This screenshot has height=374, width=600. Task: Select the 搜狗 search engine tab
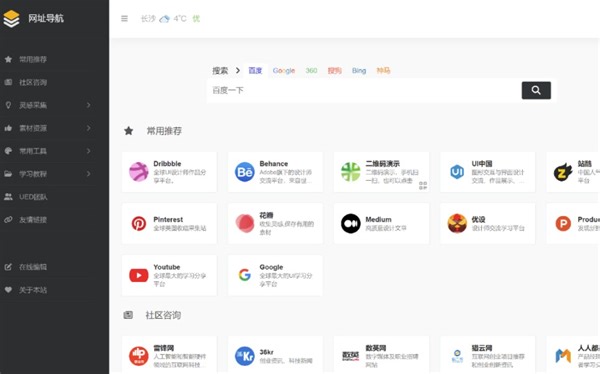click(x=334, y=70)
